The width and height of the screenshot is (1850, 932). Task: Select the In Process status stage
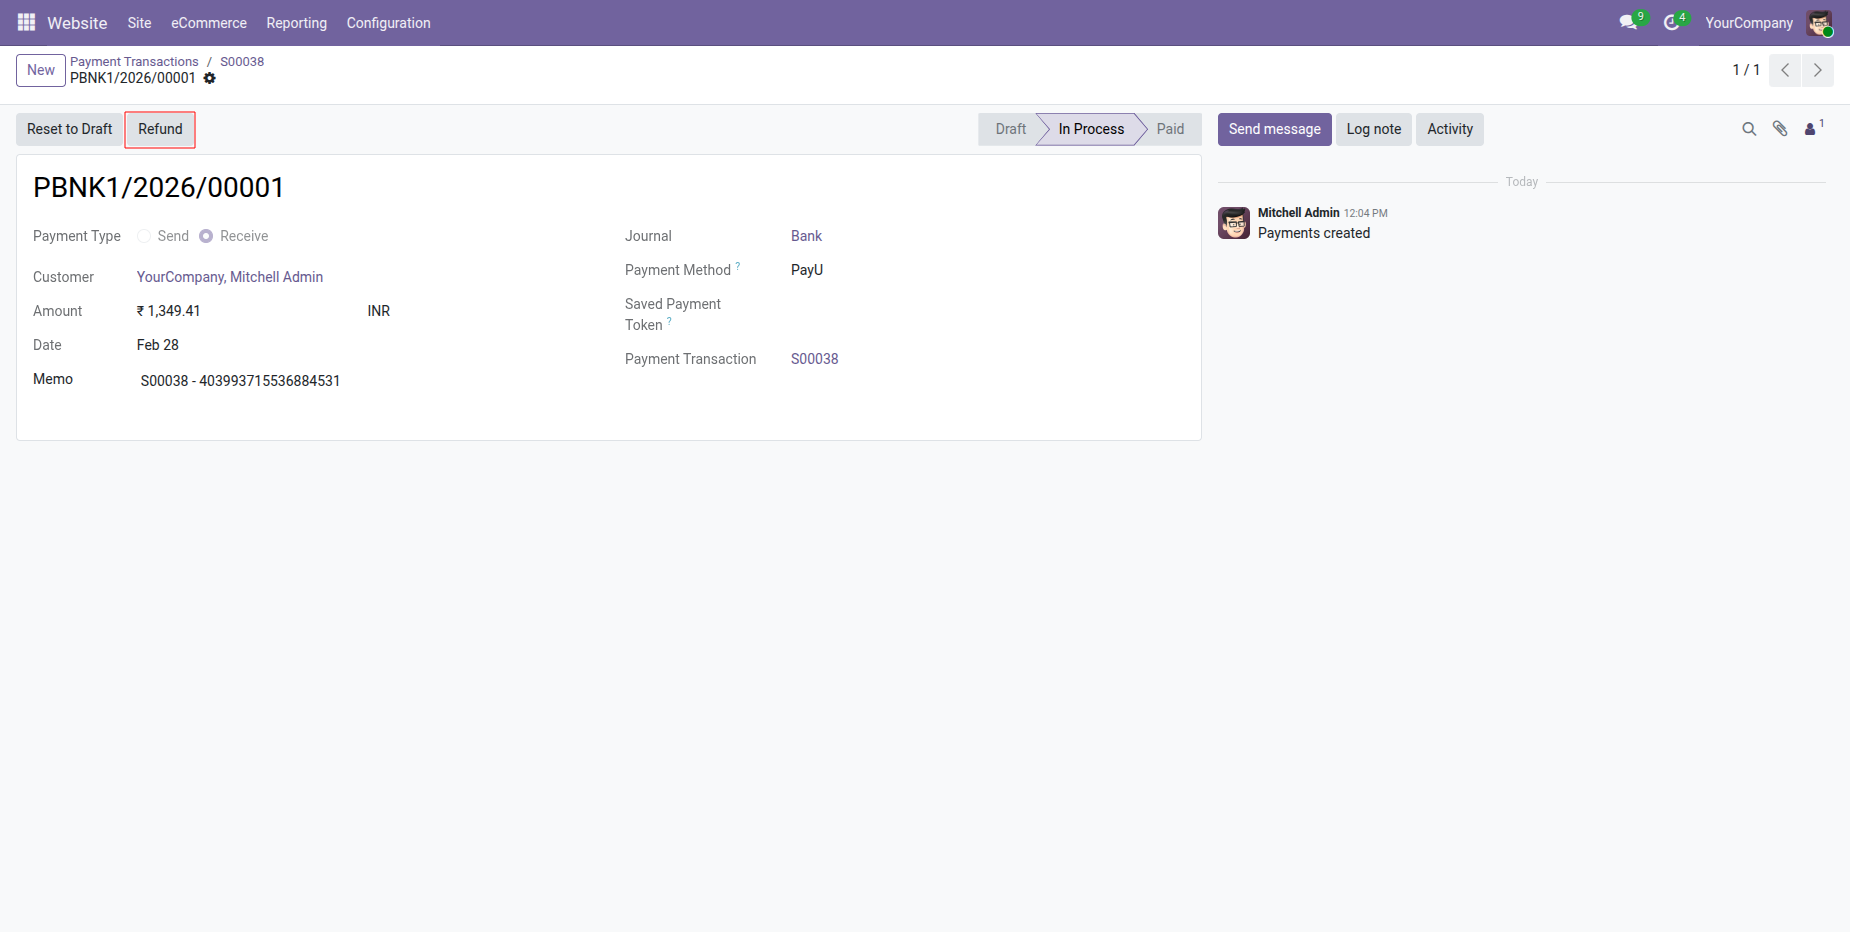pos(1090,129)
